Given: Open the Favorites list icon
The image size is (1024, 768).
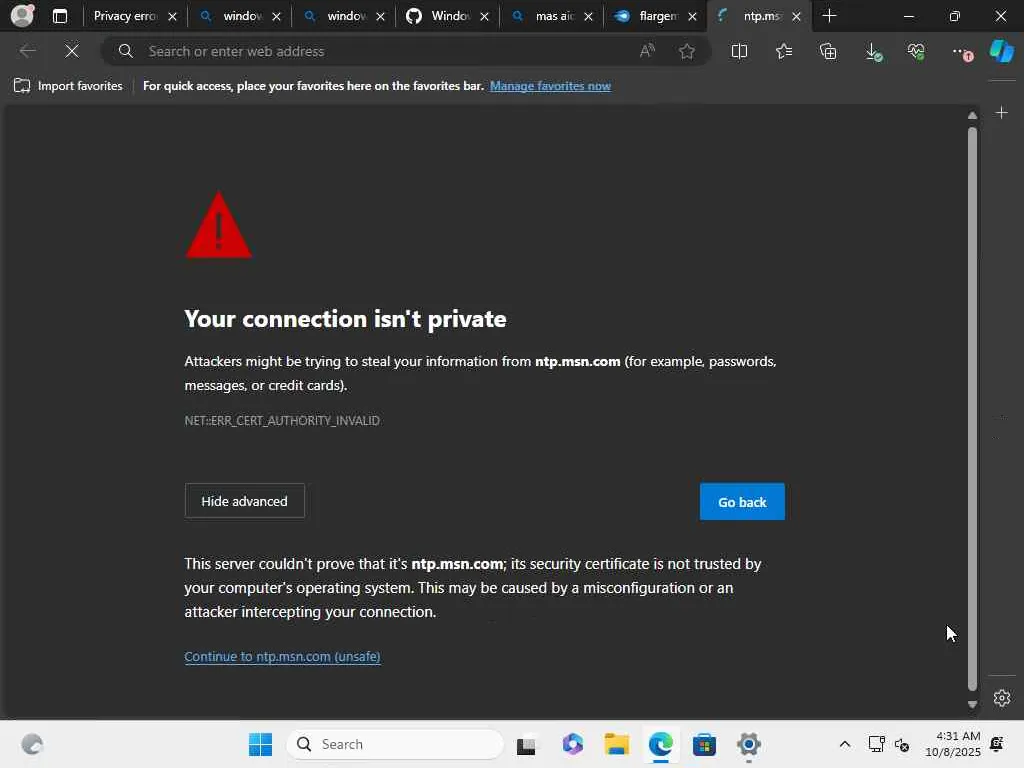Looking at the screenshot, I should (x=784, y=51).
